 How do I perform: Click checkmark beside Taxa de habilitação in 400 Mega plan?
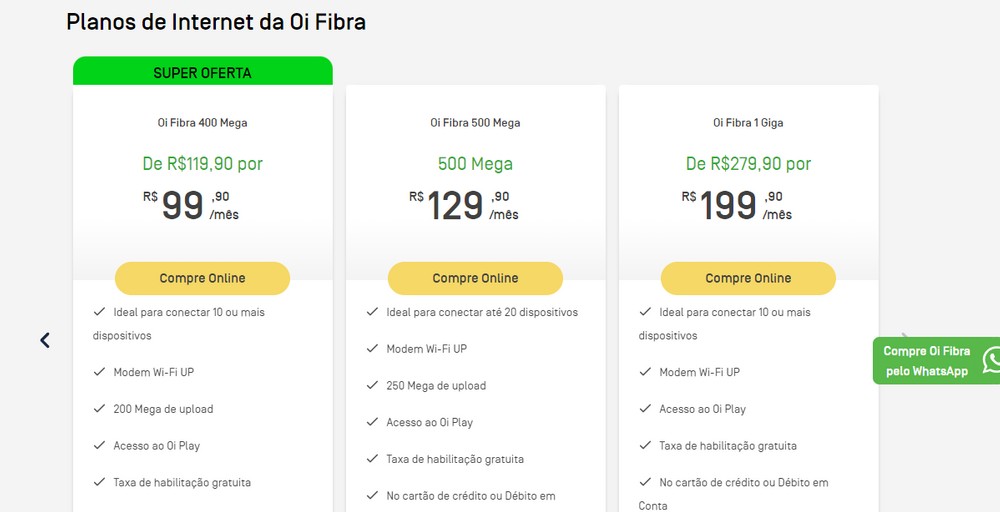tap(99, 482)
